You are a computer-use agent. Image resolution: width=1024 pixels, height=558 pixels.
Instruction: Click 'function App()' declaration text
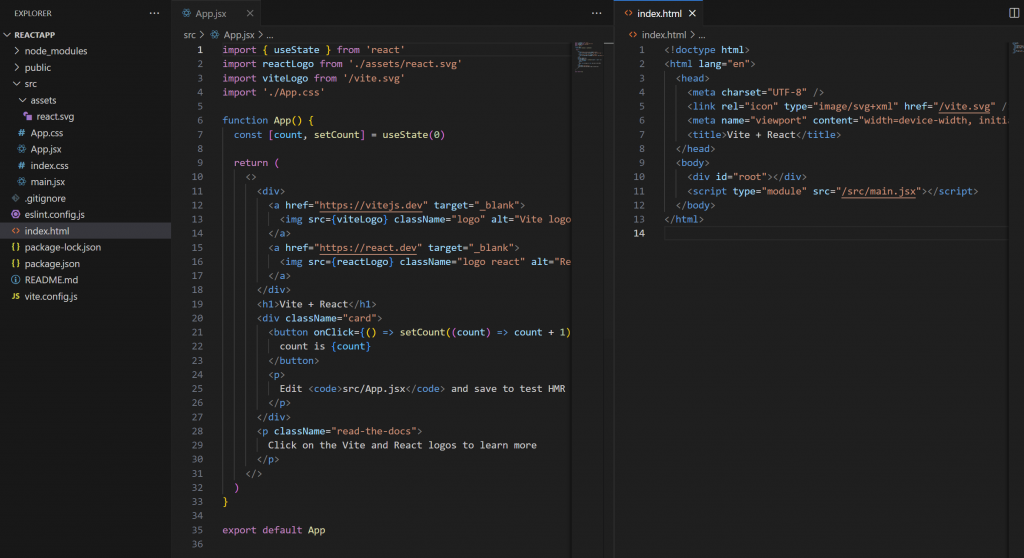262,120
